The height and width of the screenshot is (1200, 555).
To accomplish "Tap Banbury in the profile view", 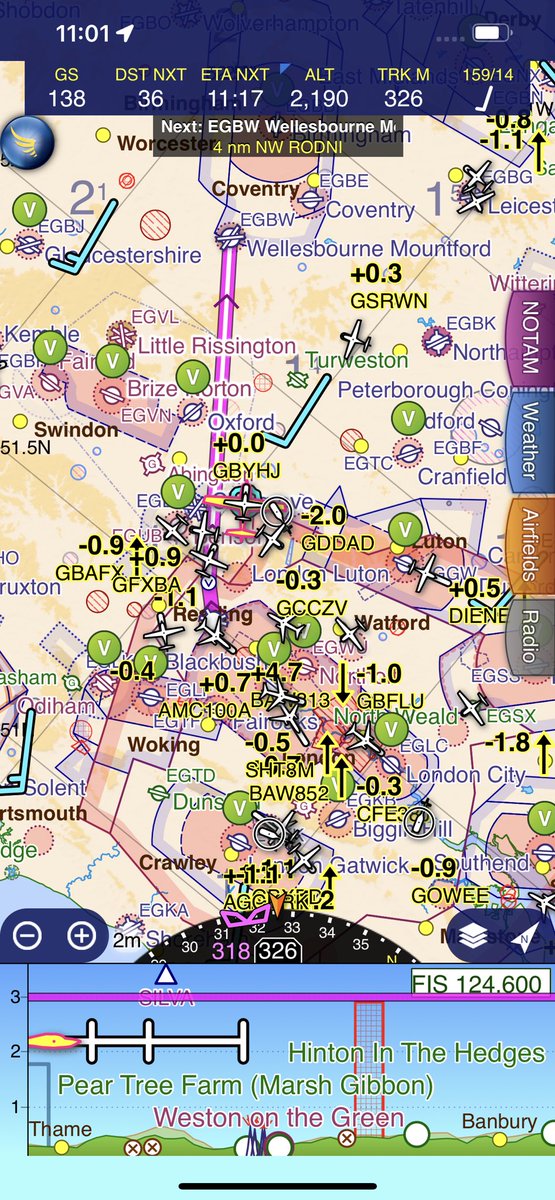I will point(499,1122).
